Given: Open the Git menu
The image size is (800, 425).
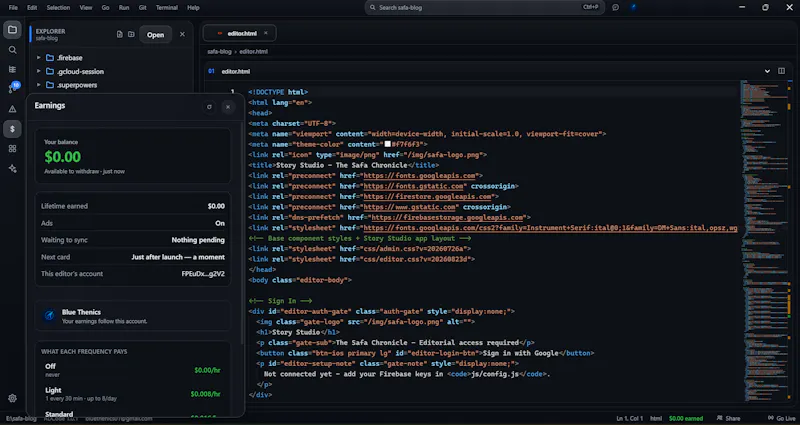Looking at the screenshot, I should pos(143,8).
